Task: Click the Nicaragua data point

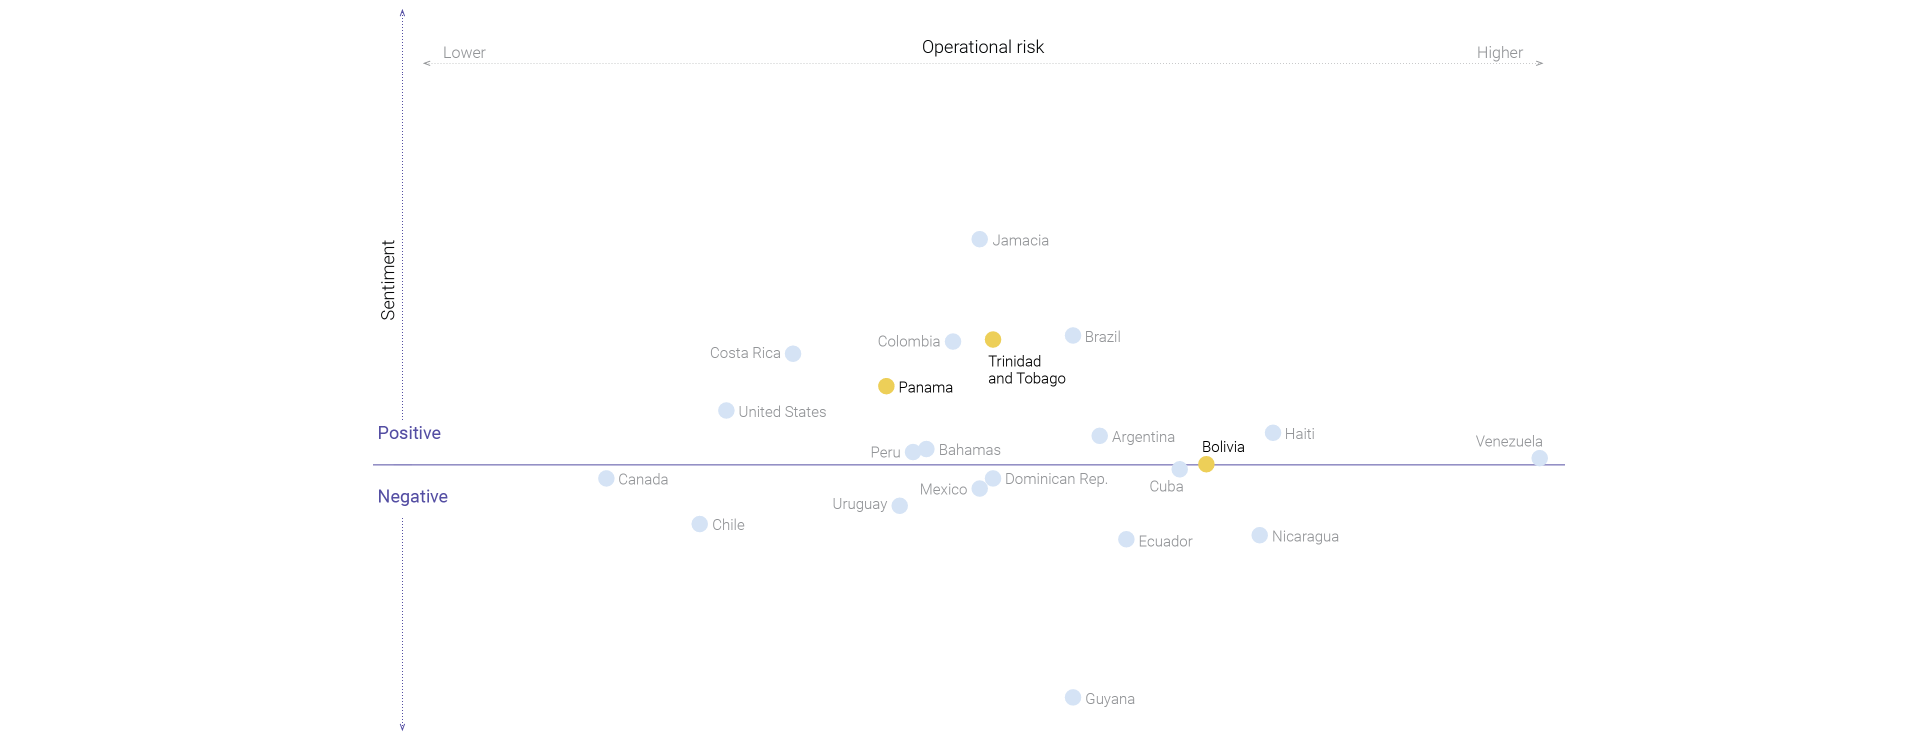Action: 1260,535
